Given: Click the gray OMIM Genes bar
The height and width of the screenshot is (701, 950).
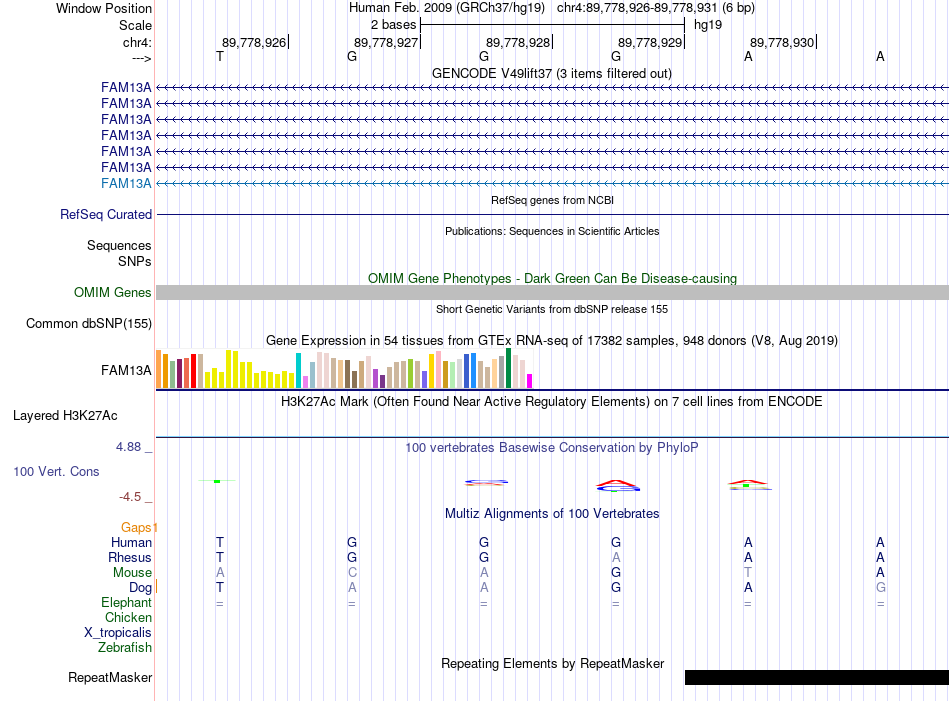Looking at the screenshot, I should pyautogui.click(x=552, y=293).
